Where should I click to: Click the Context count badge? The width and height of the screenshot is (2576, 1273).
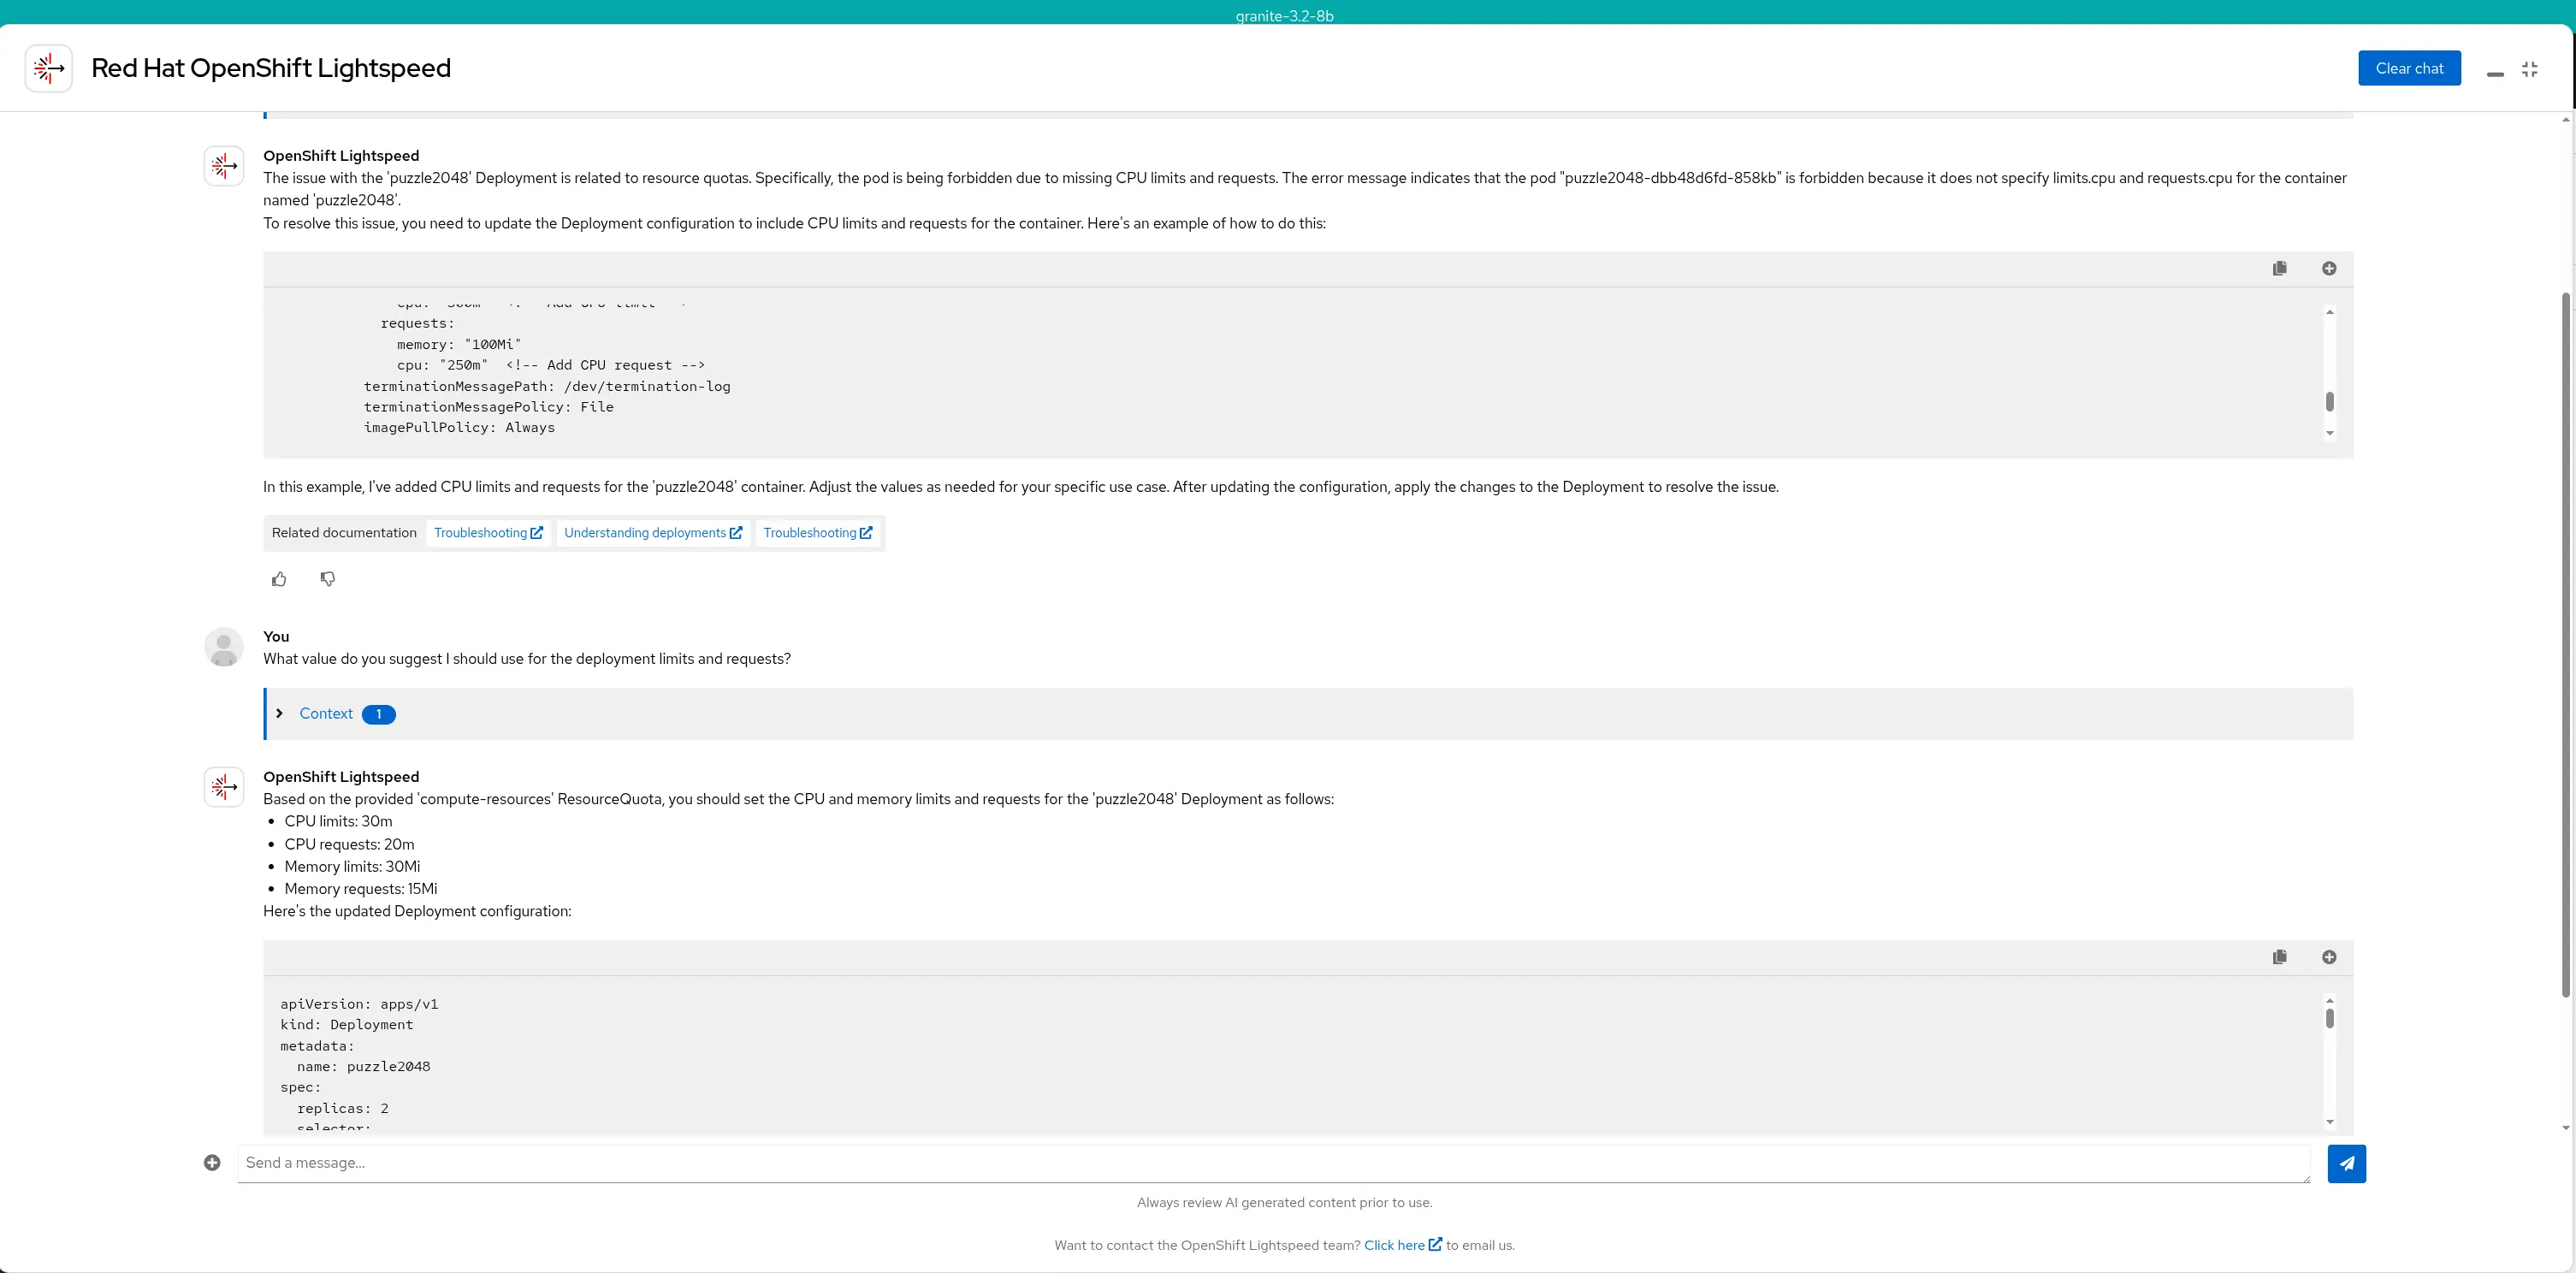tap(379, 714)
